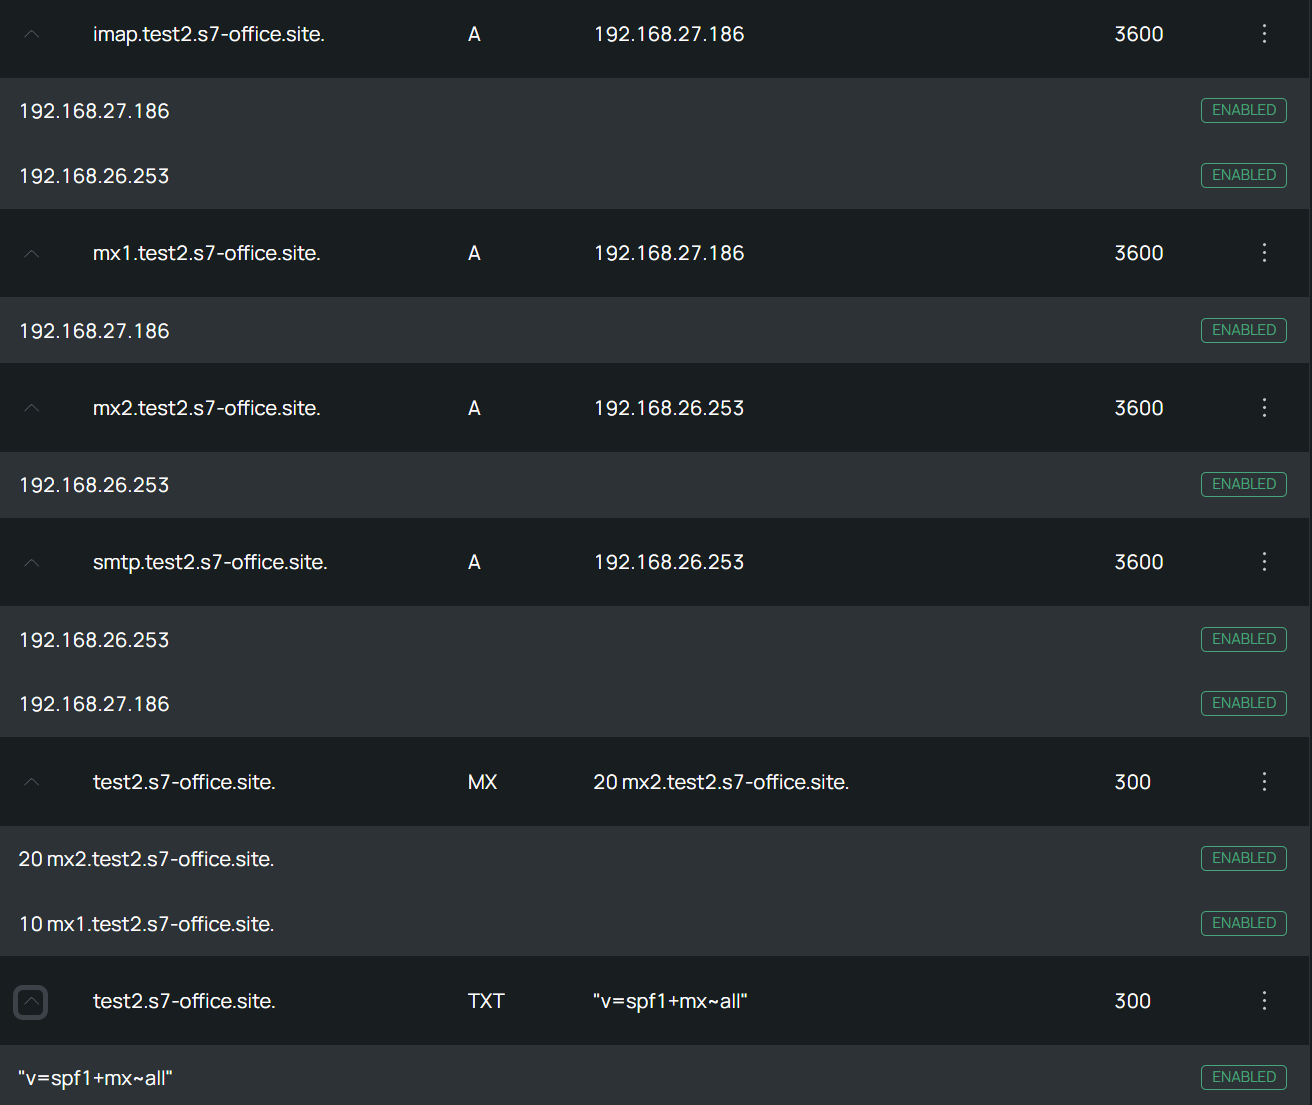
Task: Toggle ENABLED badge for 20 mx2.test2.s7-office.site entry
Action: click(x=1243, y=858)
